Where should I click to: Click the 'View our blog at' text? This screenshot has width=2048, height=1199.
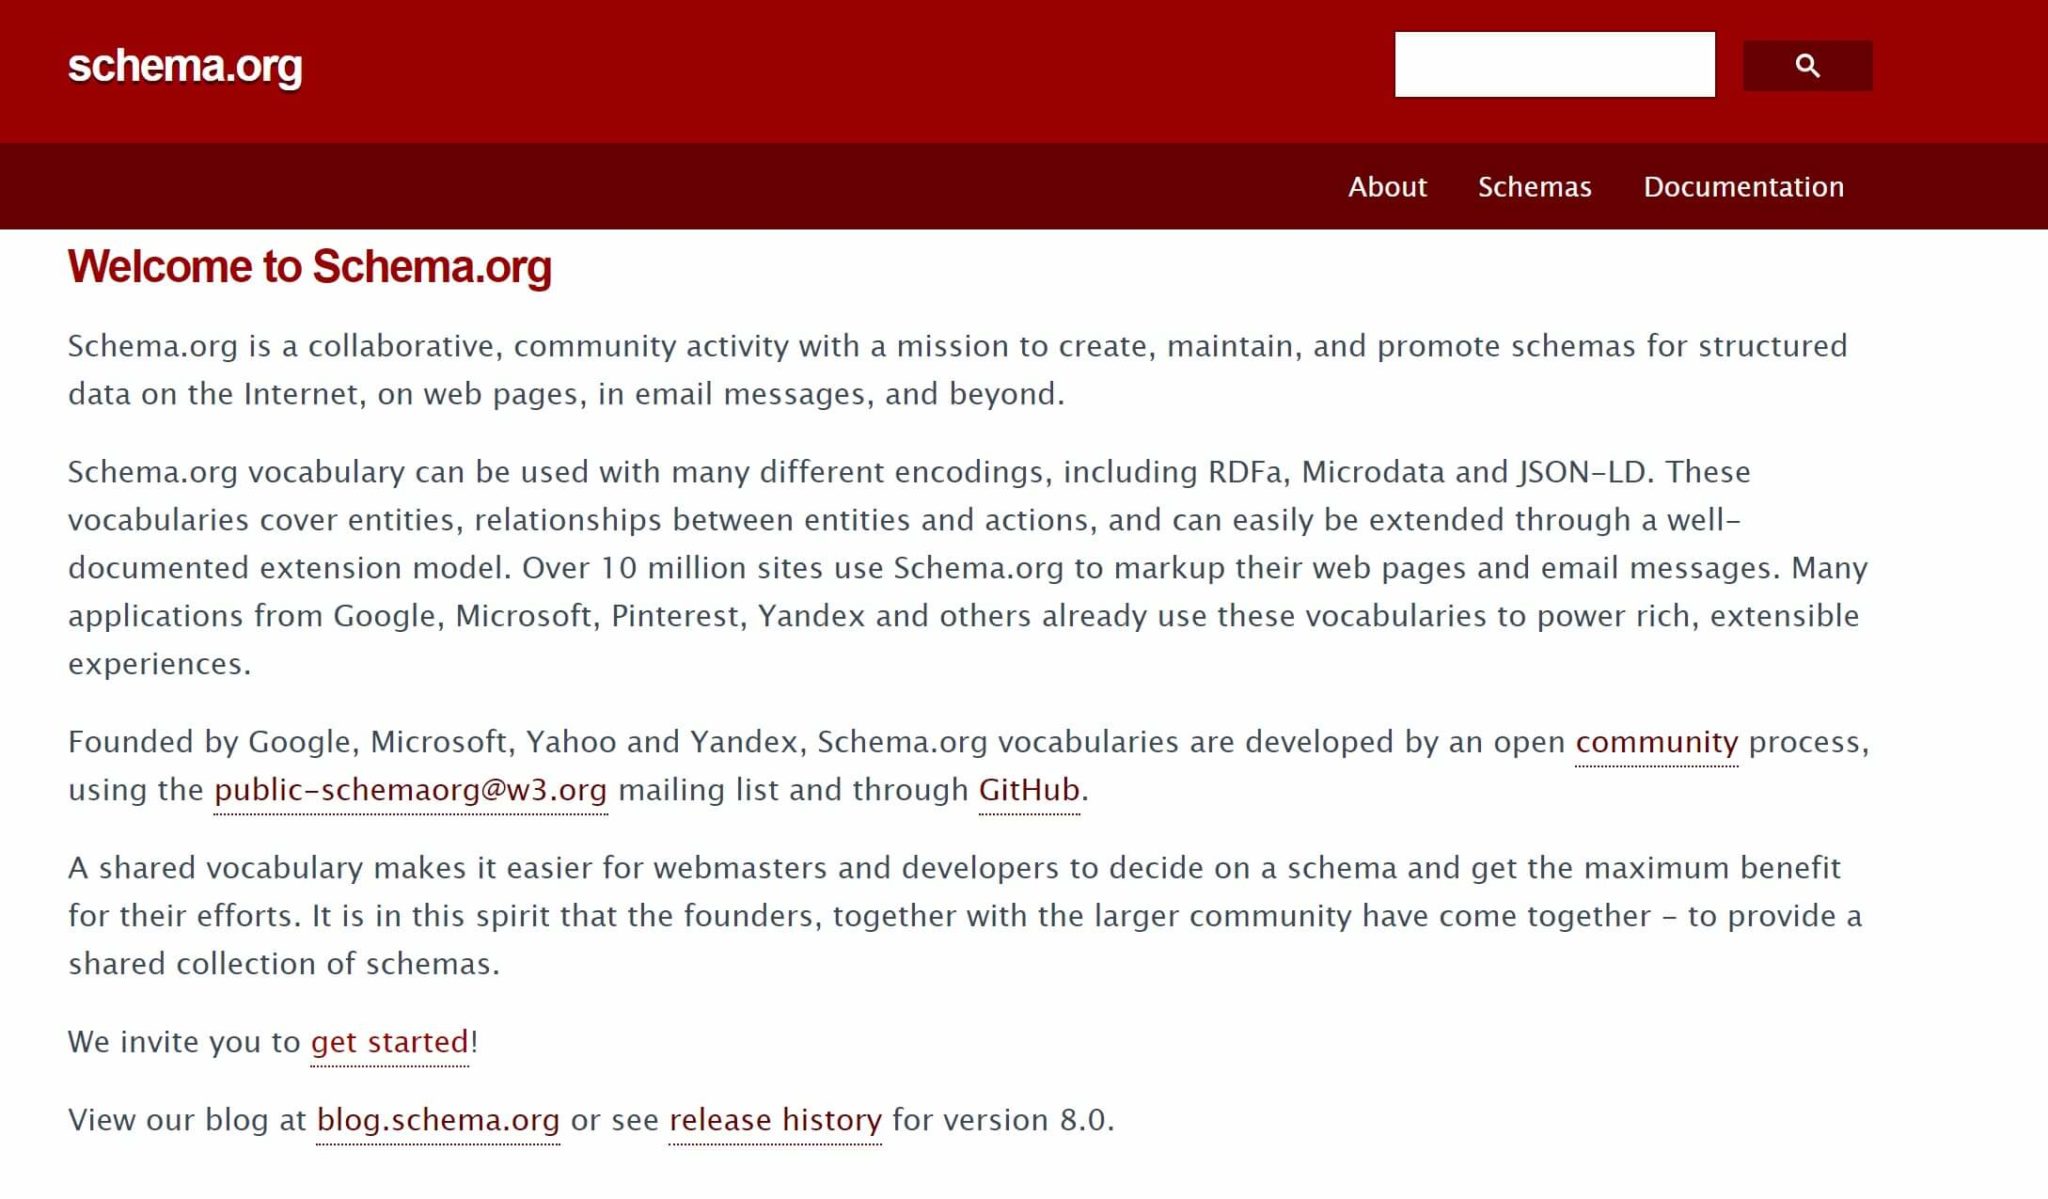[x=187, y=1120]
